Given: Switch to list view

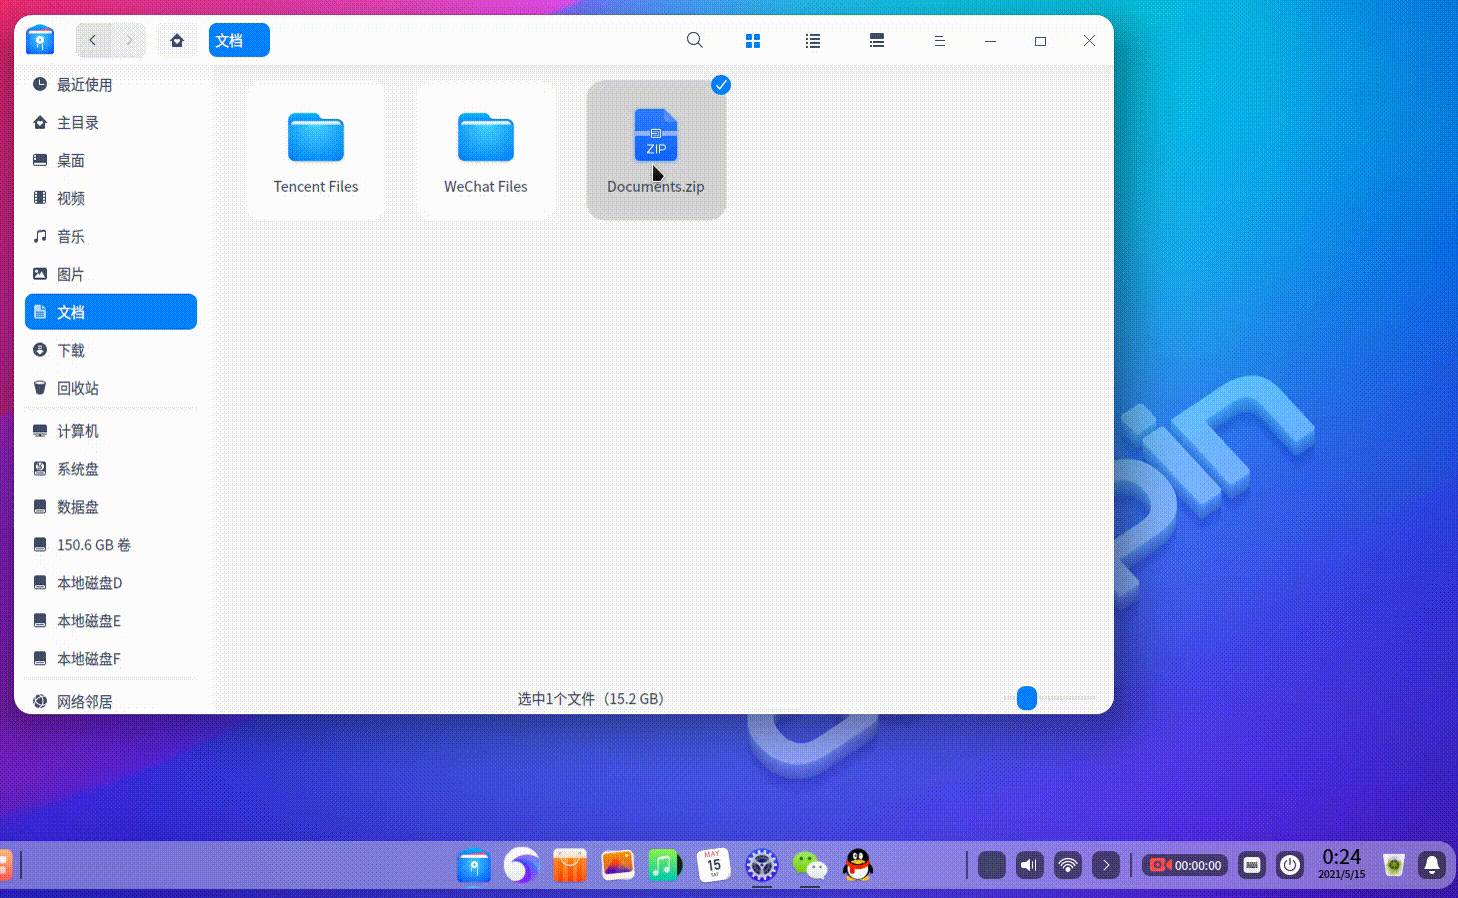Looking at the screenshot, I should [813, 41].
